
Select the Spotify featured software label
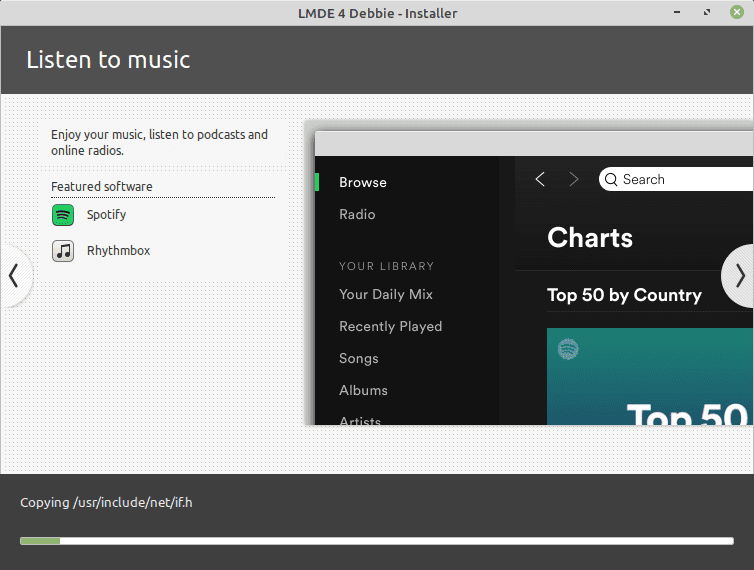click(106, 215)
